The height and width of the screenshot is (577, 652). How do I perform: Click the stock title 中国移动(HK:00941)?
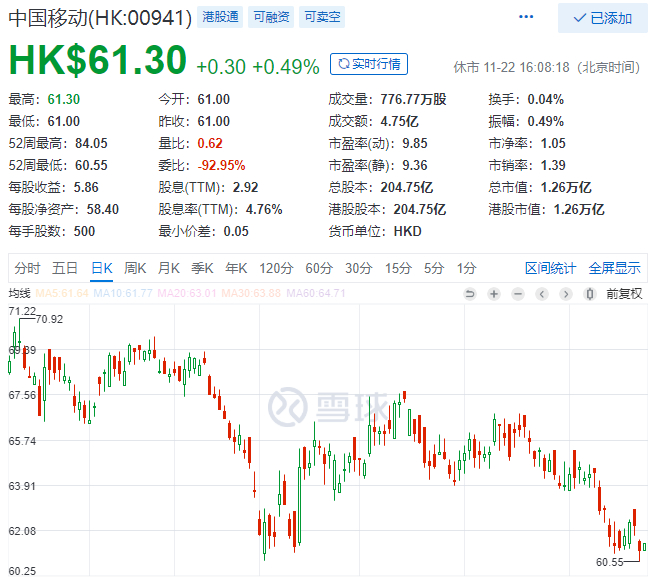(x=100, y=18)
